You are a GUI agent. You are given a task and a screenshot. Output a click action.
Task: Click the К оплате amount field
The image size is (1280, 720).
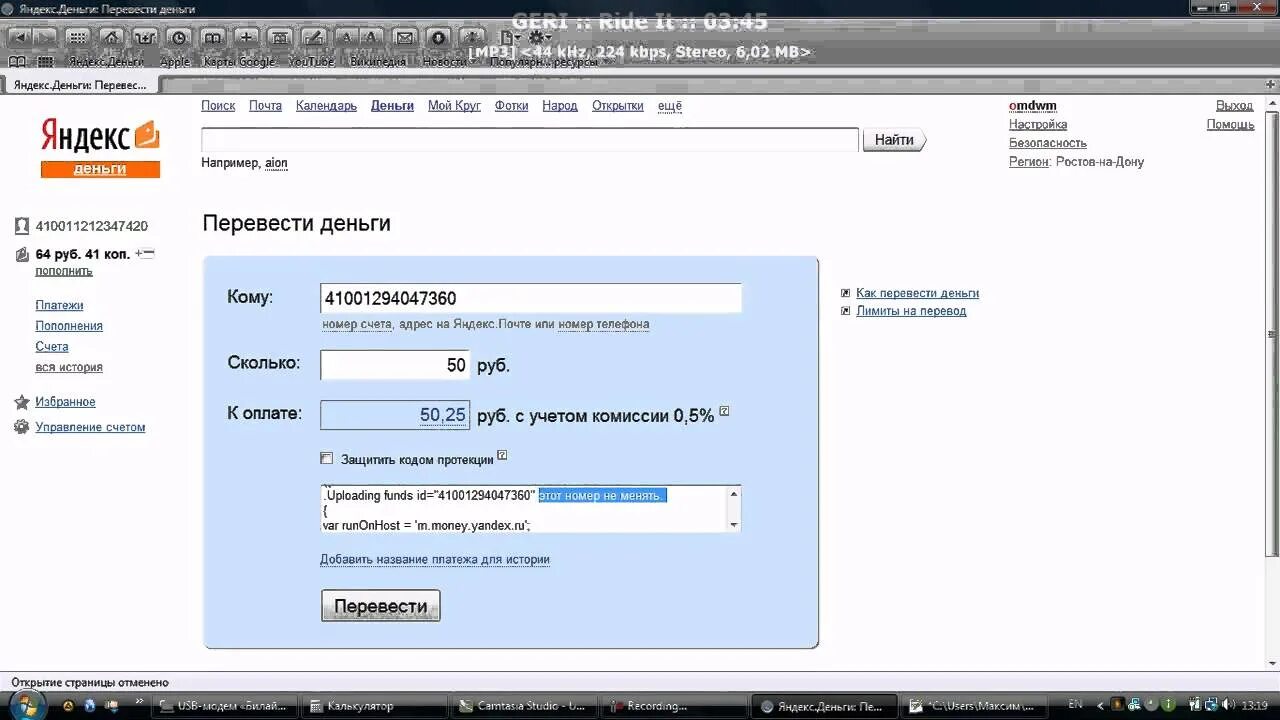point(395,415)
